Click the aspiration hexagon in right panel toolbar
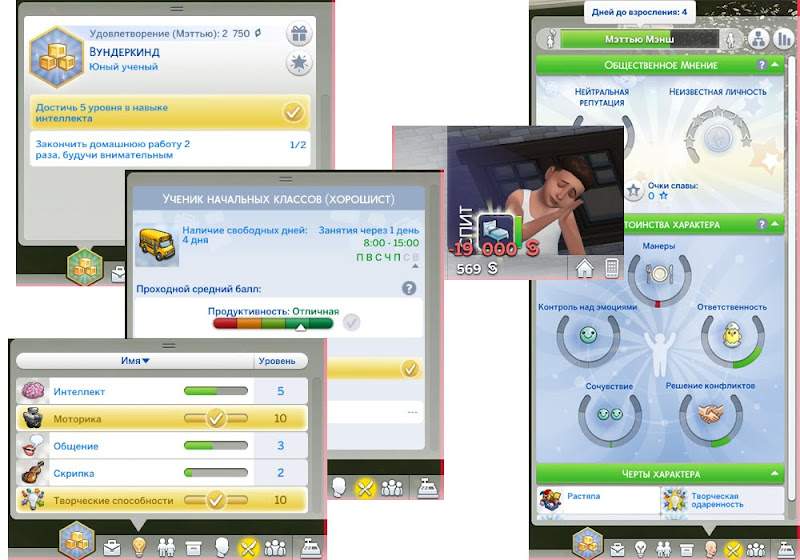 (588, 544)
